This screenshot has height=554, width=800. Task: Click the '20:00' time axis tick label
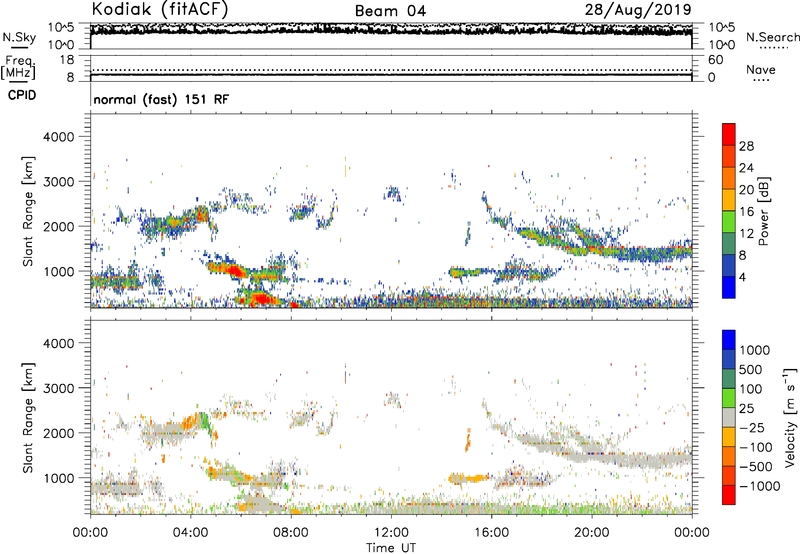click(592, 533)
